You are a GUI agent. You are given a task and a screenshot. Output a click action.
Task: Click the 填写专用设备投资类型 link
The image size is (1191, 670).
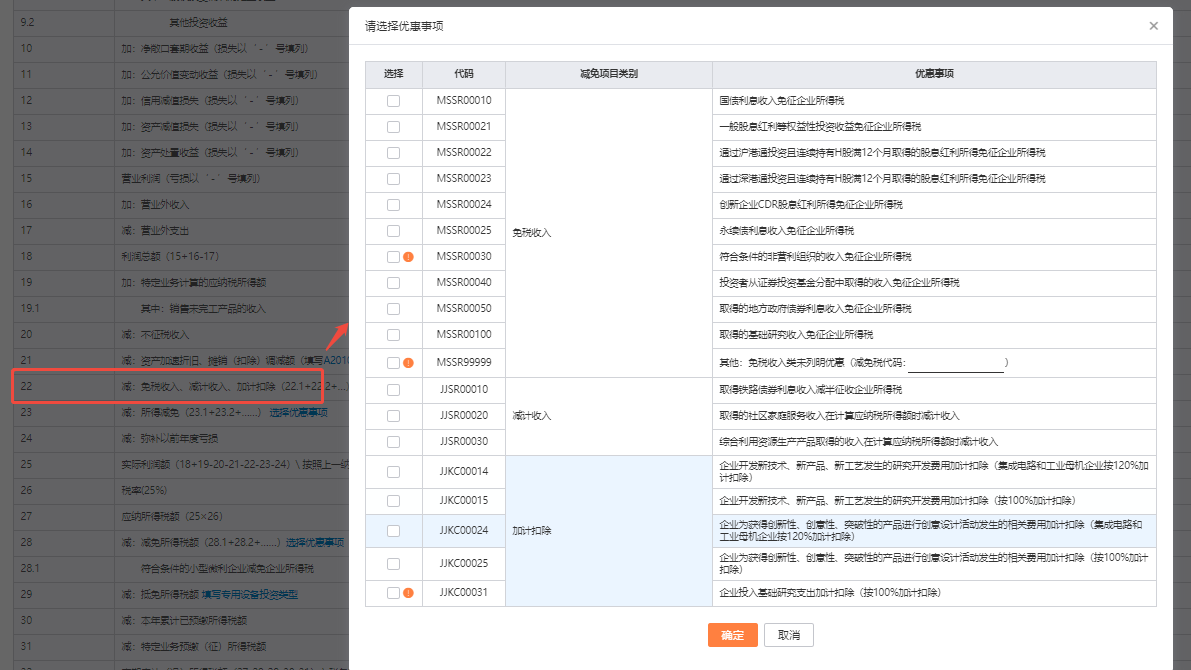(249, 594)
